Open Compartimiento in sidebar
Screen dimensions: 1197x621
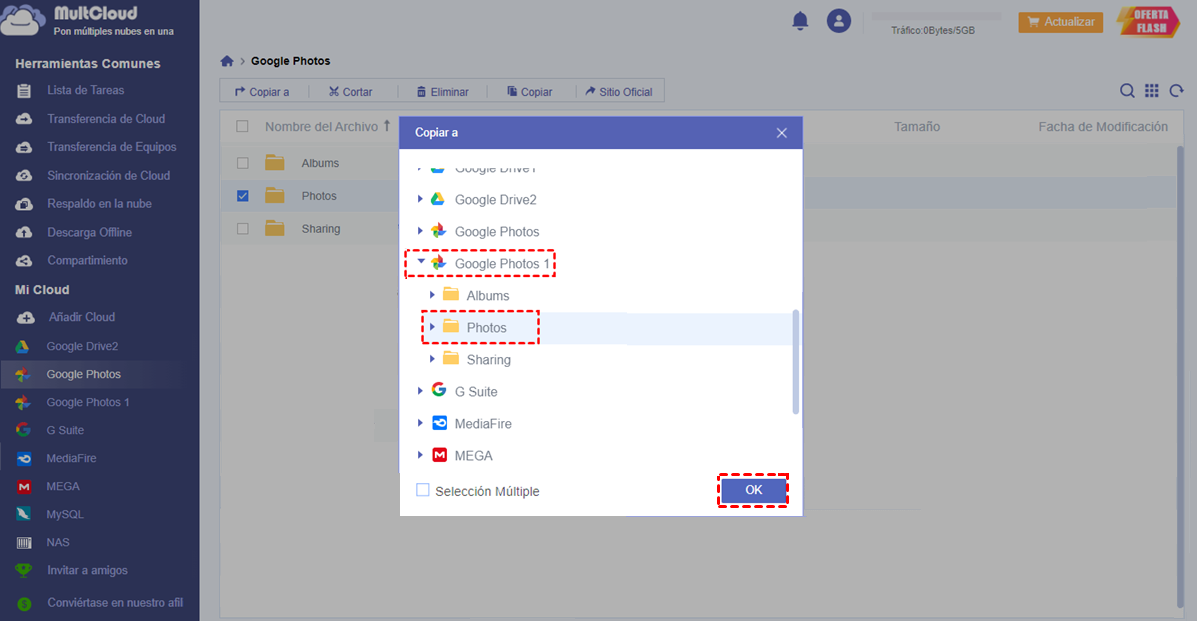tap(87, 260)
